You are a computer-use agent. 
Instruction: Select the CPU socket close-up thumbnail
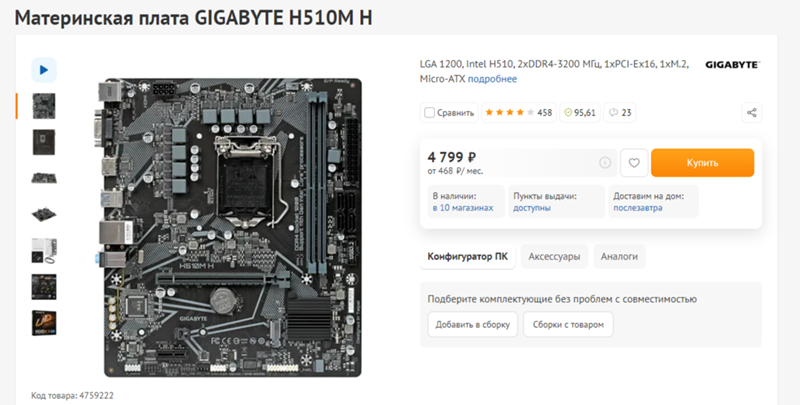44,142
